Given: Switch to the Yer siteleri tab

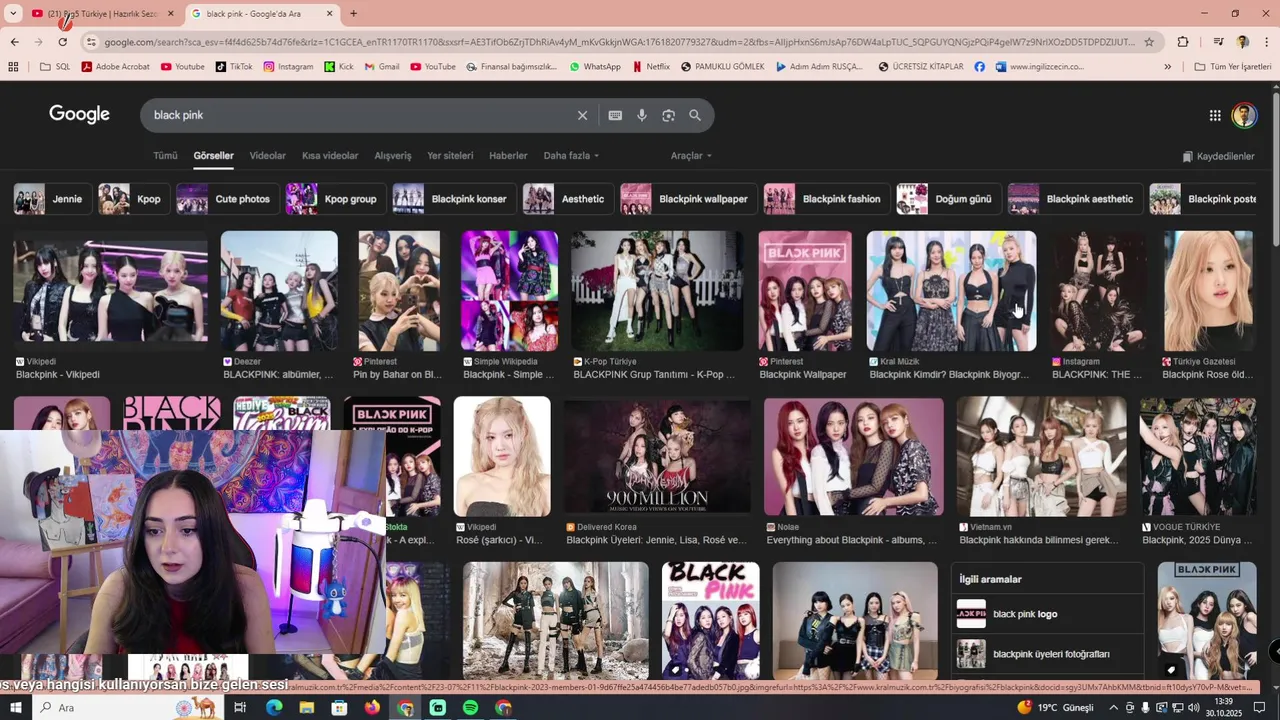Looking at the screenshot, I should click(x=450, y=156).
